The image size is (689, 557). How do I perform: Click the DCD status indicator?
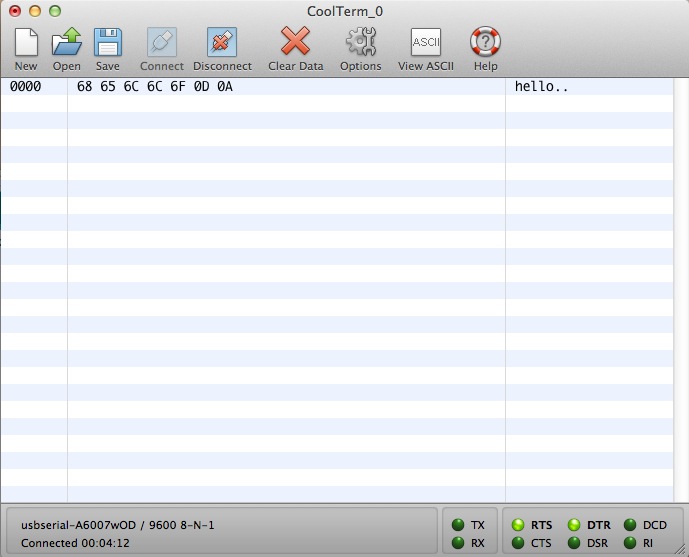tap(630, 525)
